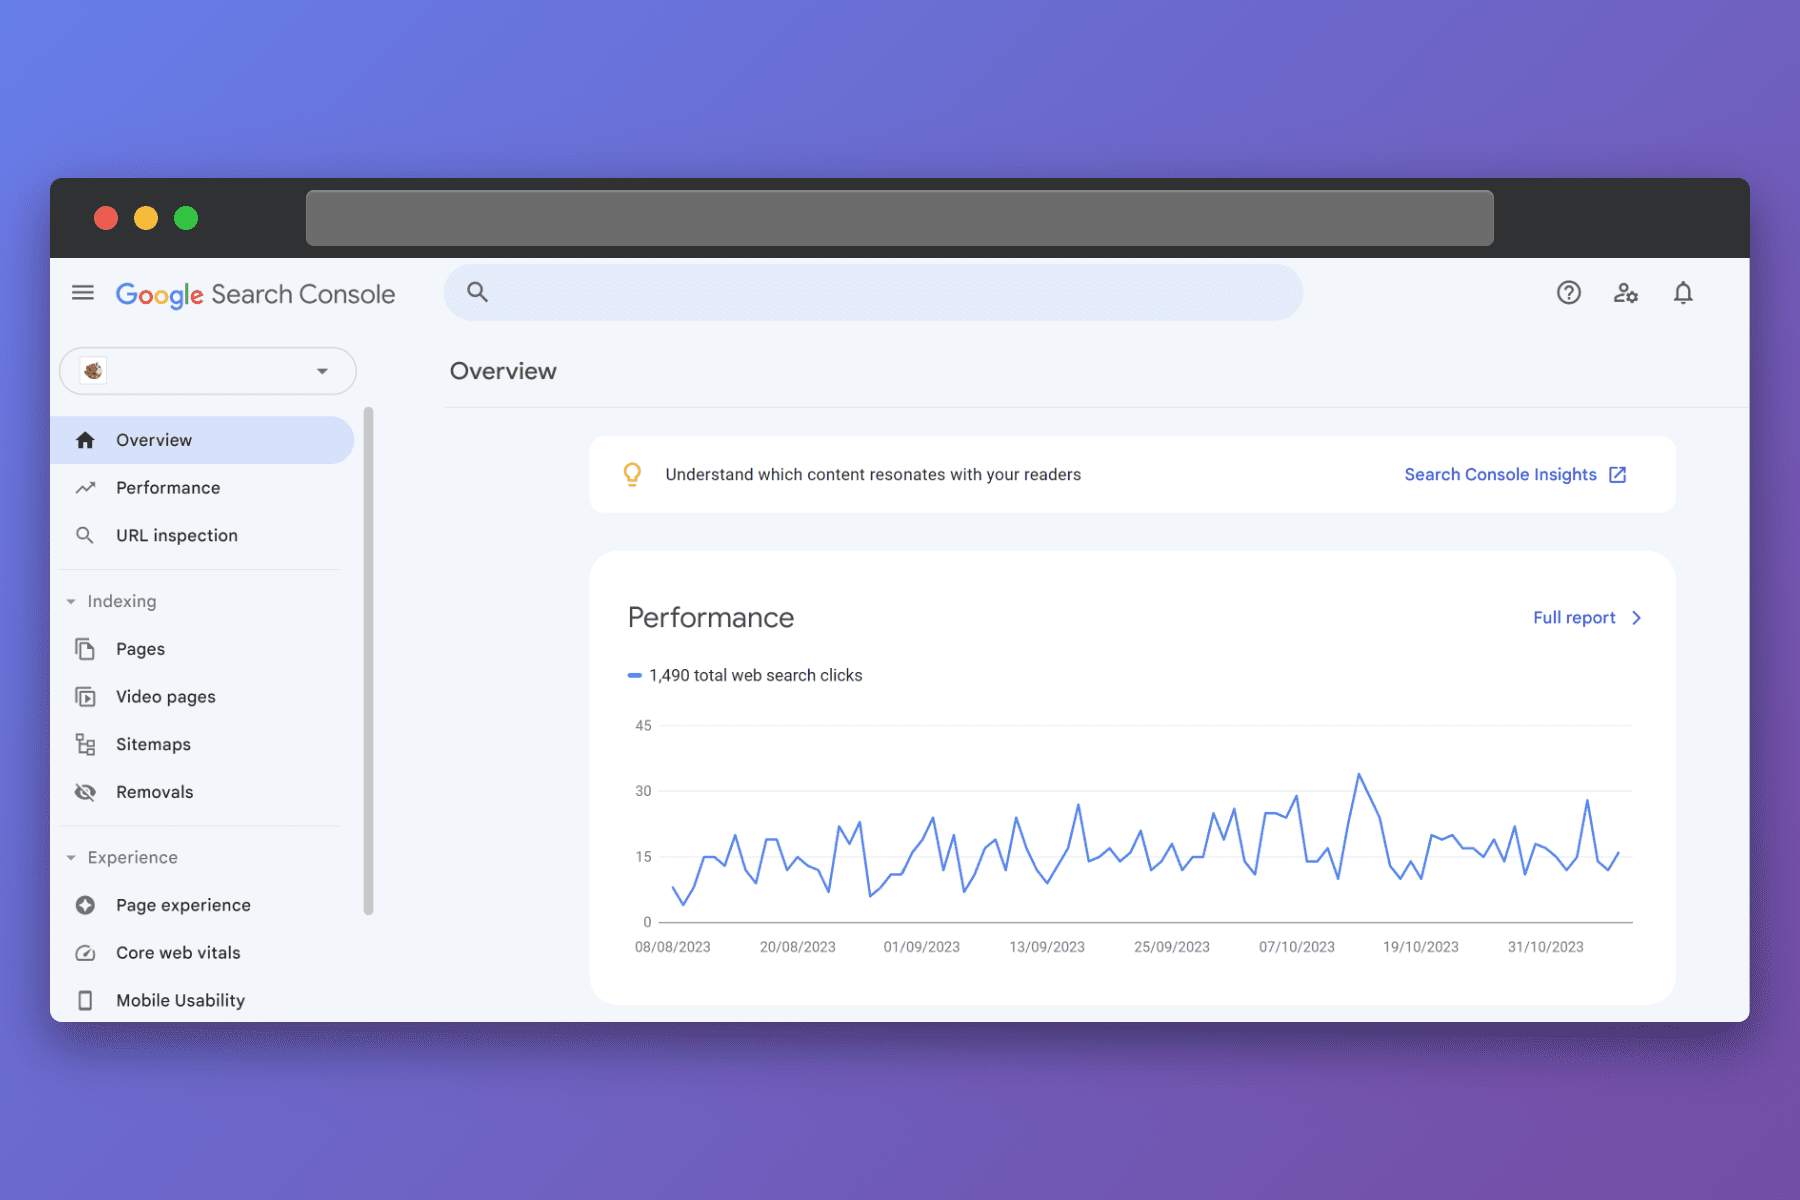Open Pages under Indexing
The width and height of the screenshot is (1800, 1200).
pyautogui.click(x=202, y=649)
